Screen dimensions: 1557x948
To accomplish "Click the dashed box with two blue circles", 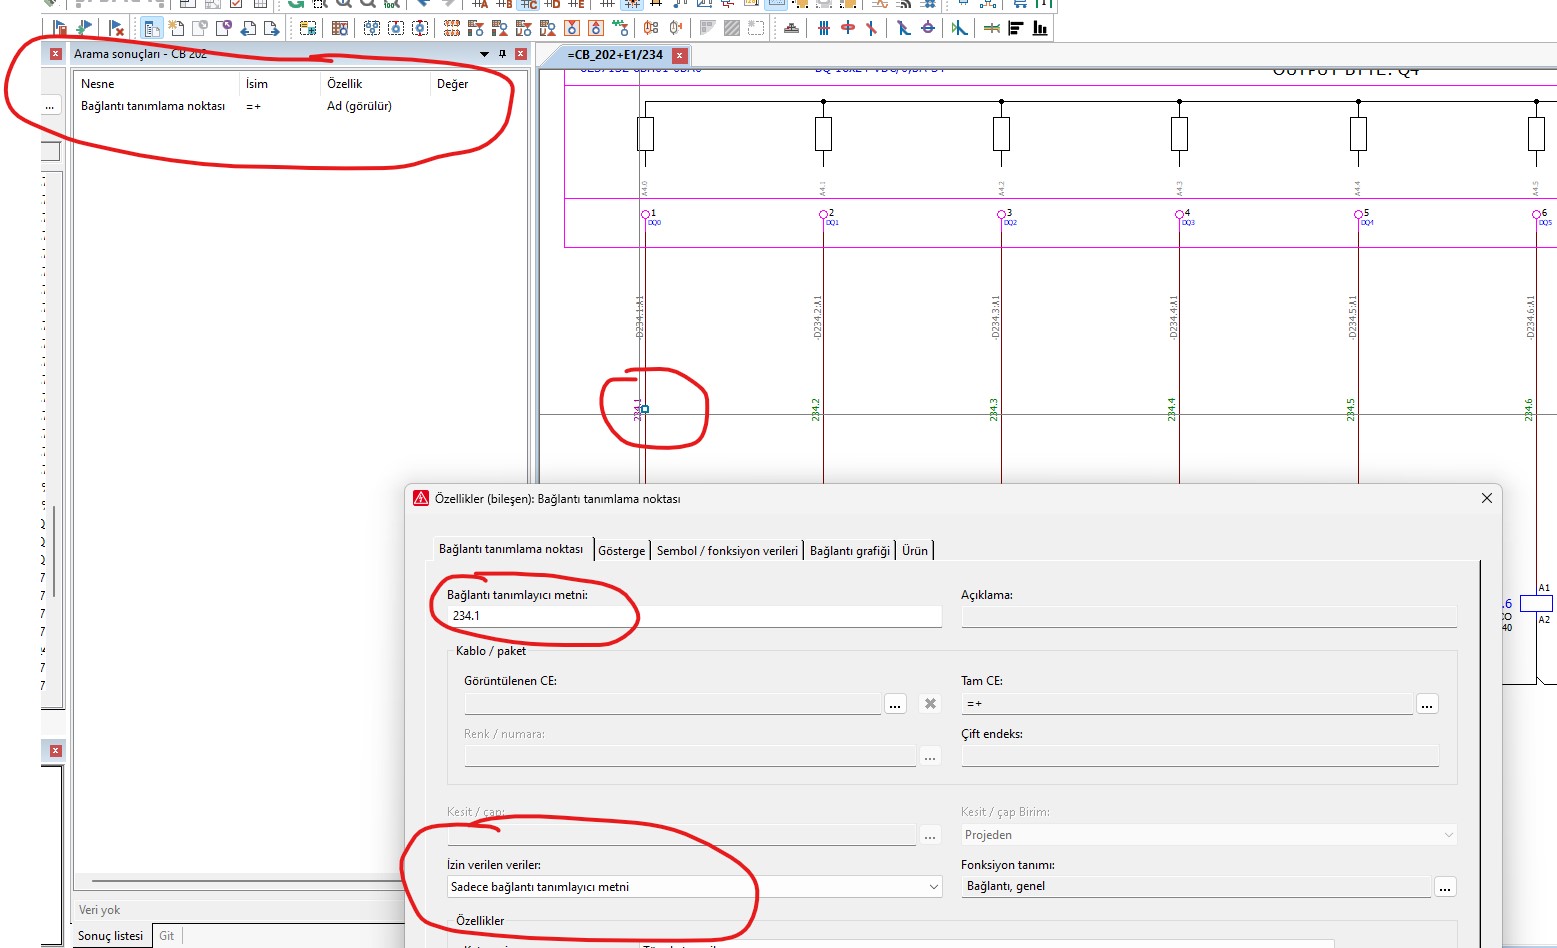I will click(x=372, y=28).
